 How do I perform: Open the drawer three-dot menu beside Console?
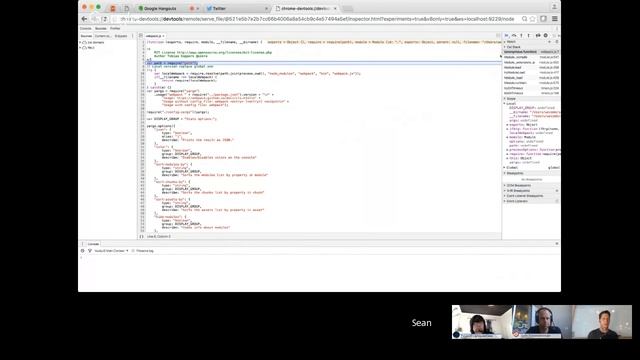[x=82, y=244]
